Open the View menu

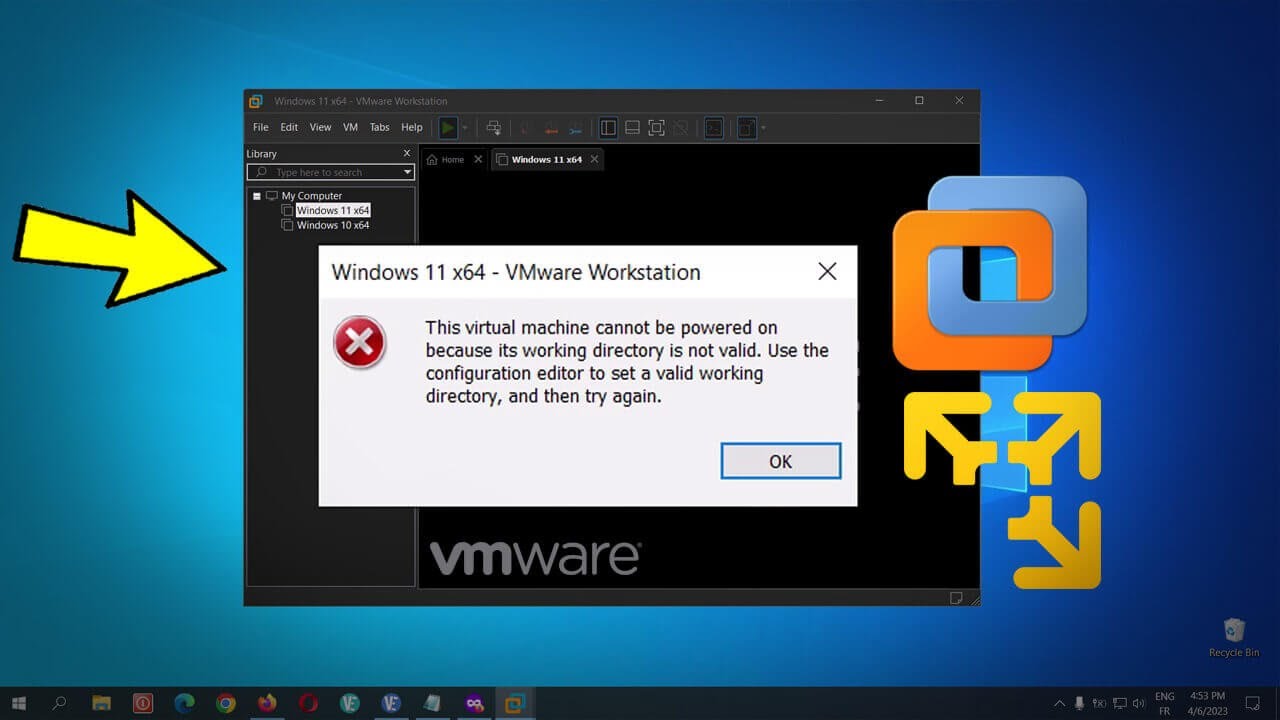[320, 128]
